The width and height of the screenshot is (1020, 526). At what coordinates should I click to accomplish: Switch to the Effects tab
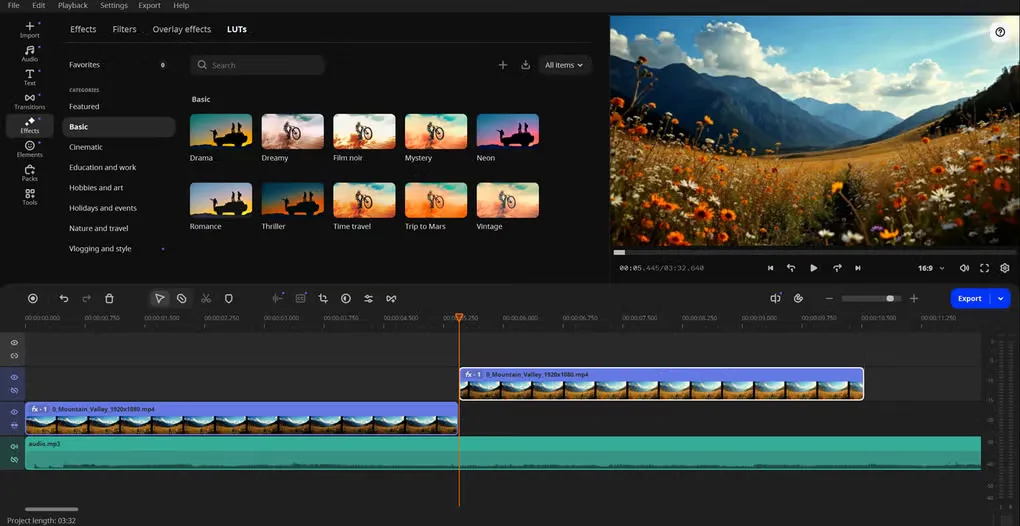(83, 29)
